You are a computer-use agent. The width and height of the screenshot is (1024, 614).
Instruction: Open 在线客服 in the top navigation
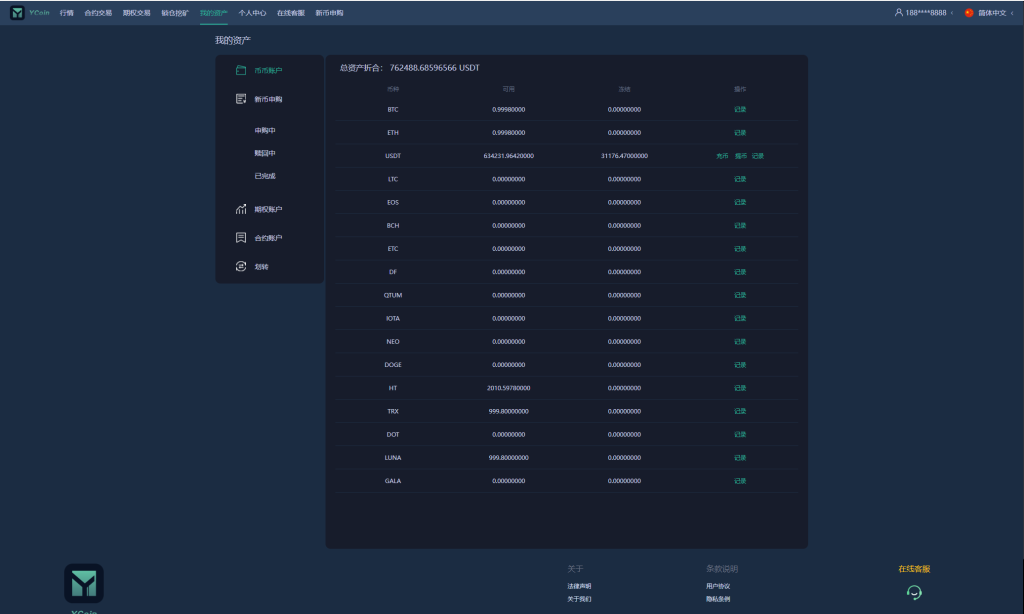(291, 13)
